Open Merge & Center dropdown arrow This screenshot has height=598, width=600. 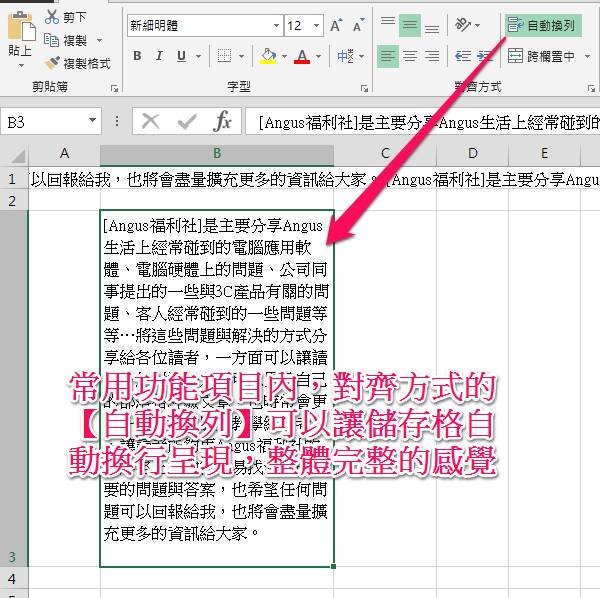(x=587, y=56)
